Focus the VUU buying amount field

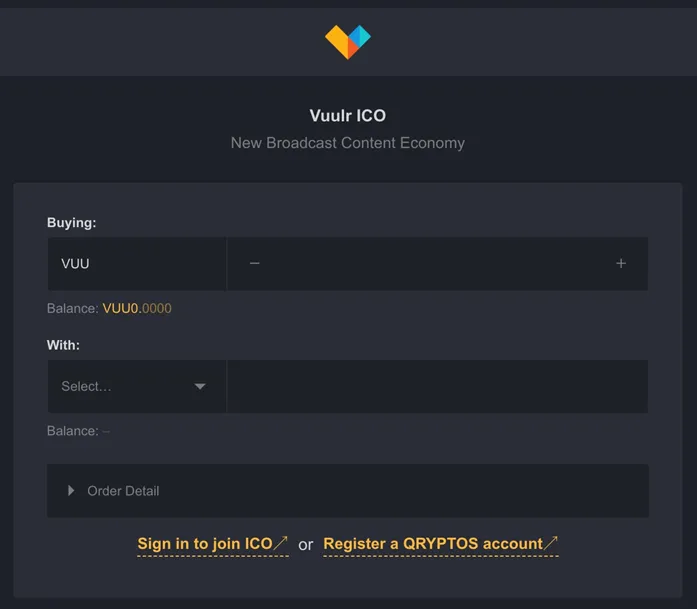click(x=437, y=264)
